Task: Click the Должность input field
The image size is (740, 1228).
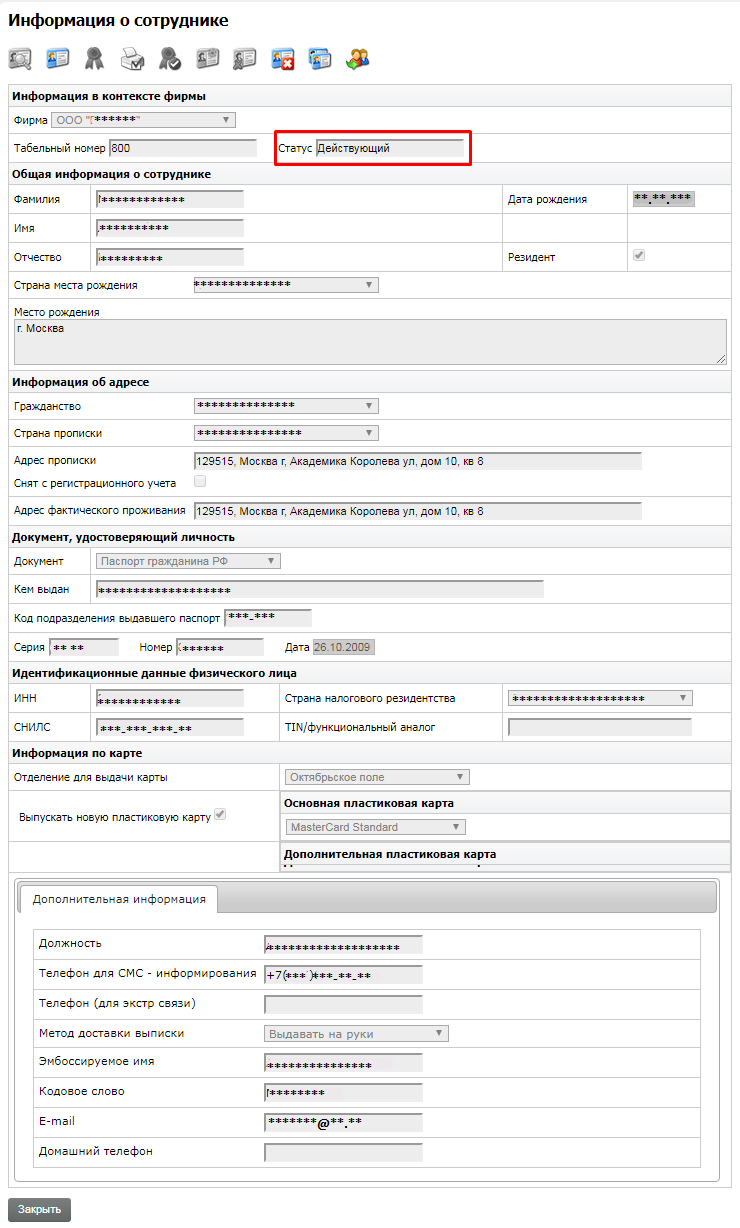Action: pos(343,945)
